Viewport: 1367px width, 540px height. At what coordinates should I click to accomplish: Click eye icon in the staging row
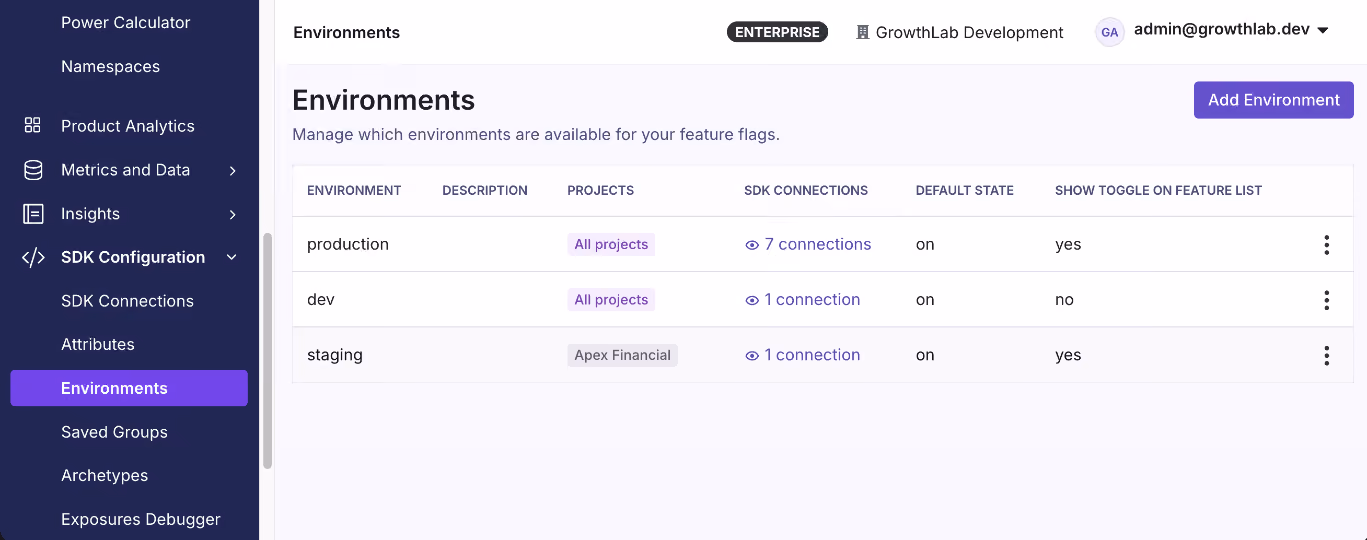coord(752,355)
